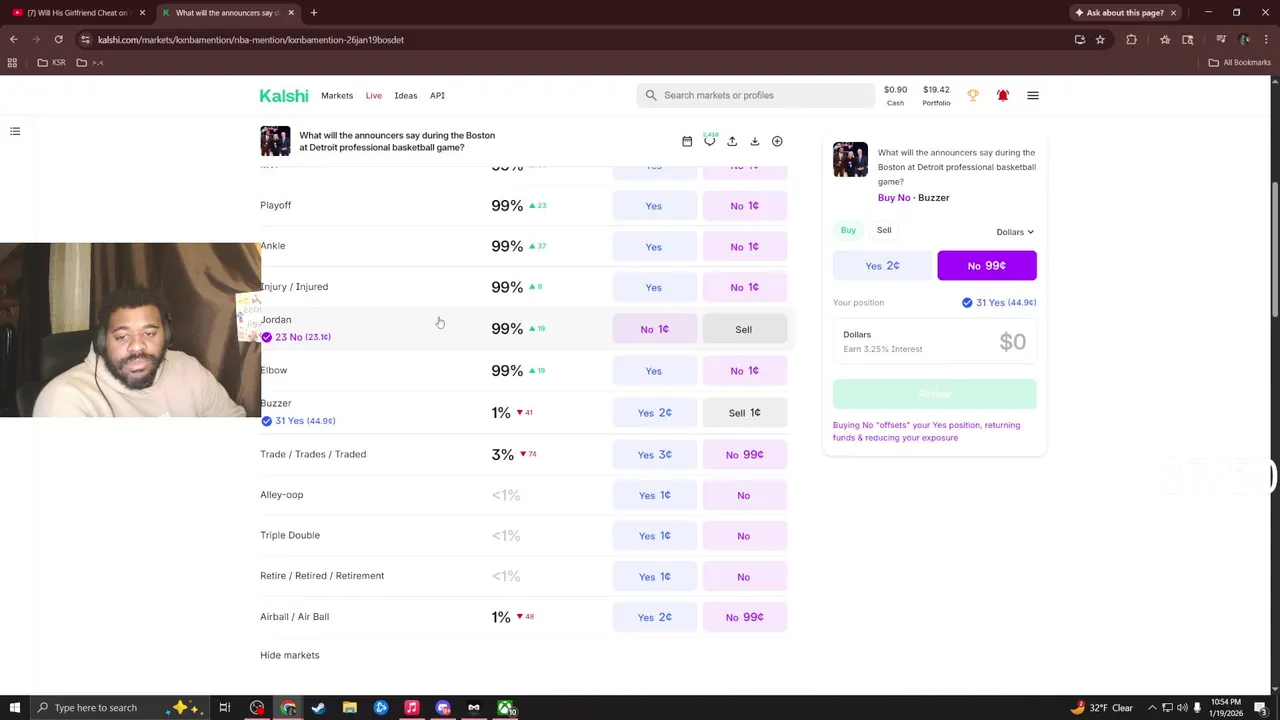The width and height of the screenshot is (1280, 720).
Task: Click Yes 3¢ for Trade / Trades / Traded
Action: (654, 455)
